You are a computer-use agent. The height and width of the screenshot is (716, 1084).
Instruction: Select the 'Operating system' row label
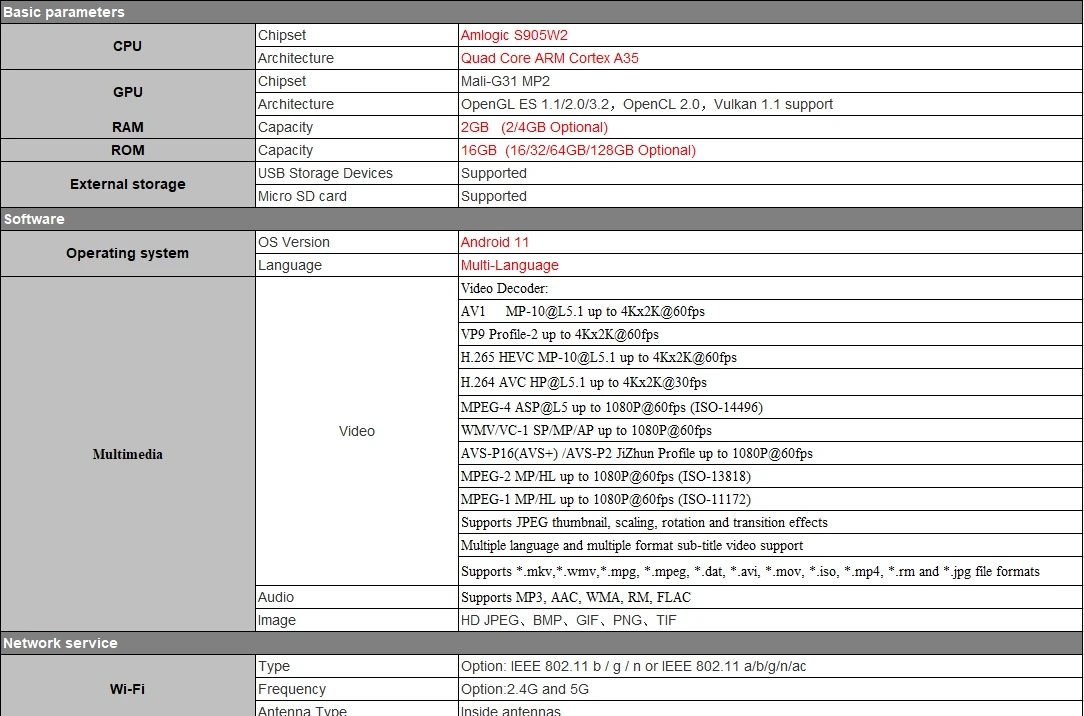pos(127,253)
